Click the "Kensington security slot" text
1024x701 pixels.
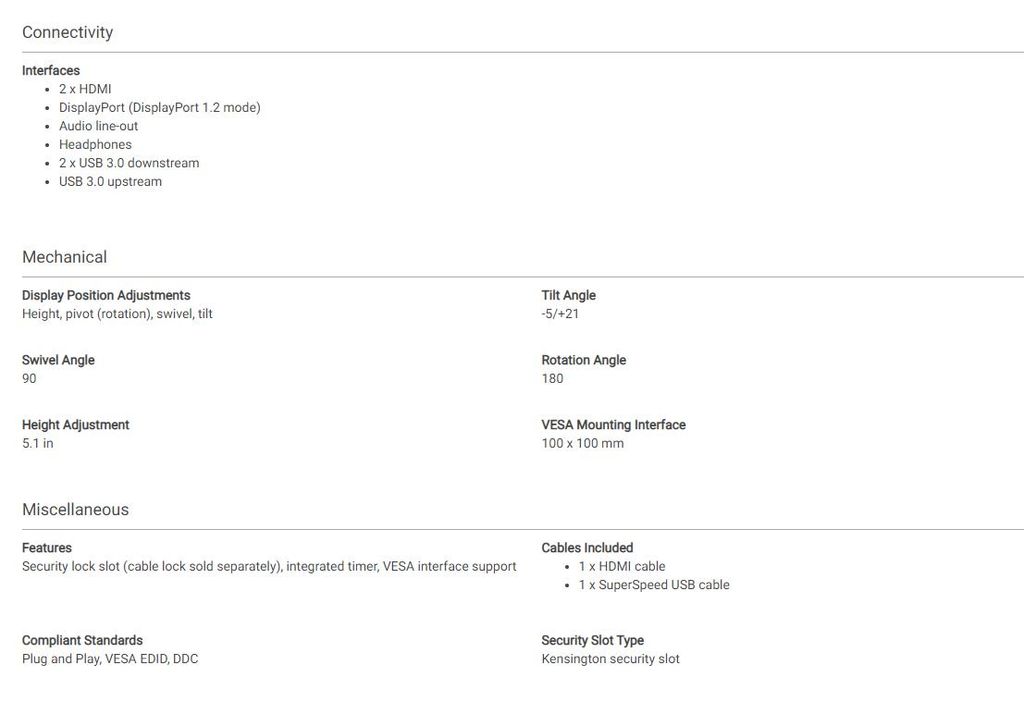pos(610,659)
